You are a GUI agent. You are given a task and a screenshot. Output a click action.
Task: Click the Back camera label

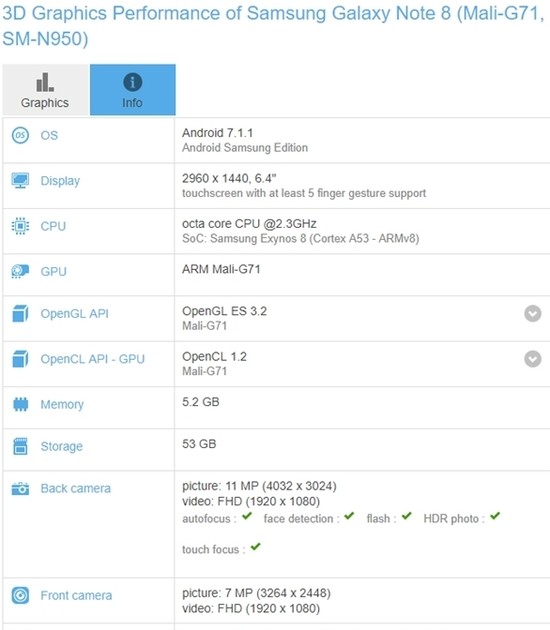click(76, 489)
